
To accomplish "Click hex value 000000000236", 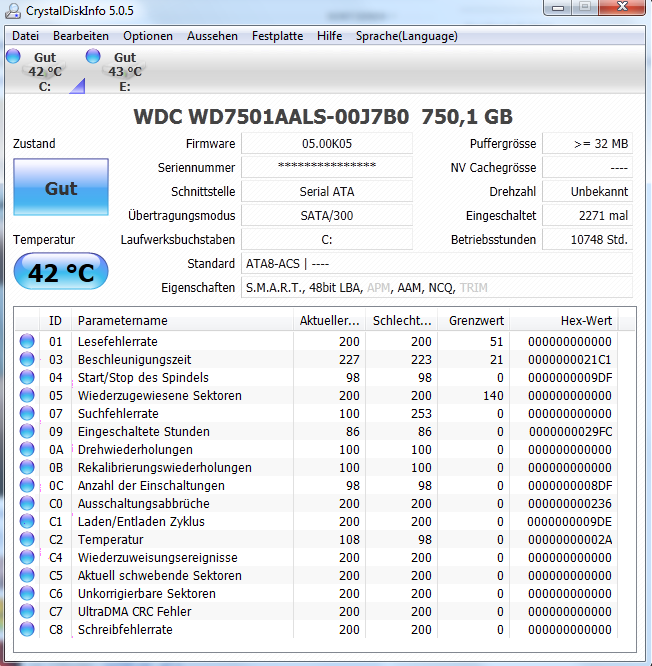I will click(570, 503).
